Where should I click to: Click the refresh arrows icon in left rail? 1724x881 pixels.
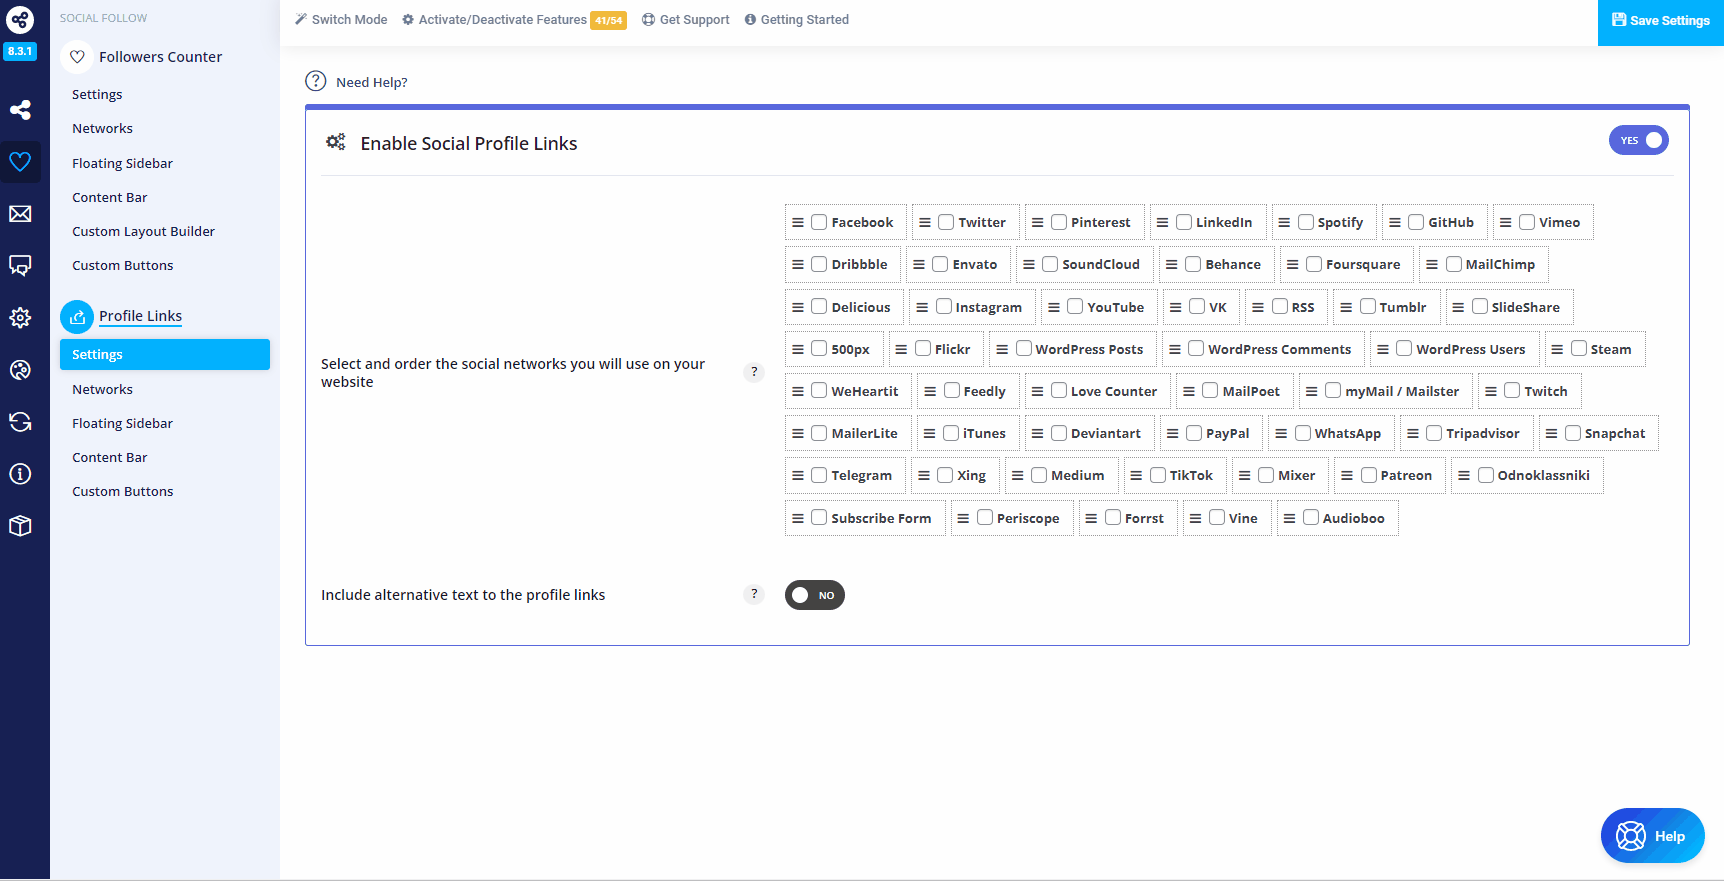(x=20, y=422)
